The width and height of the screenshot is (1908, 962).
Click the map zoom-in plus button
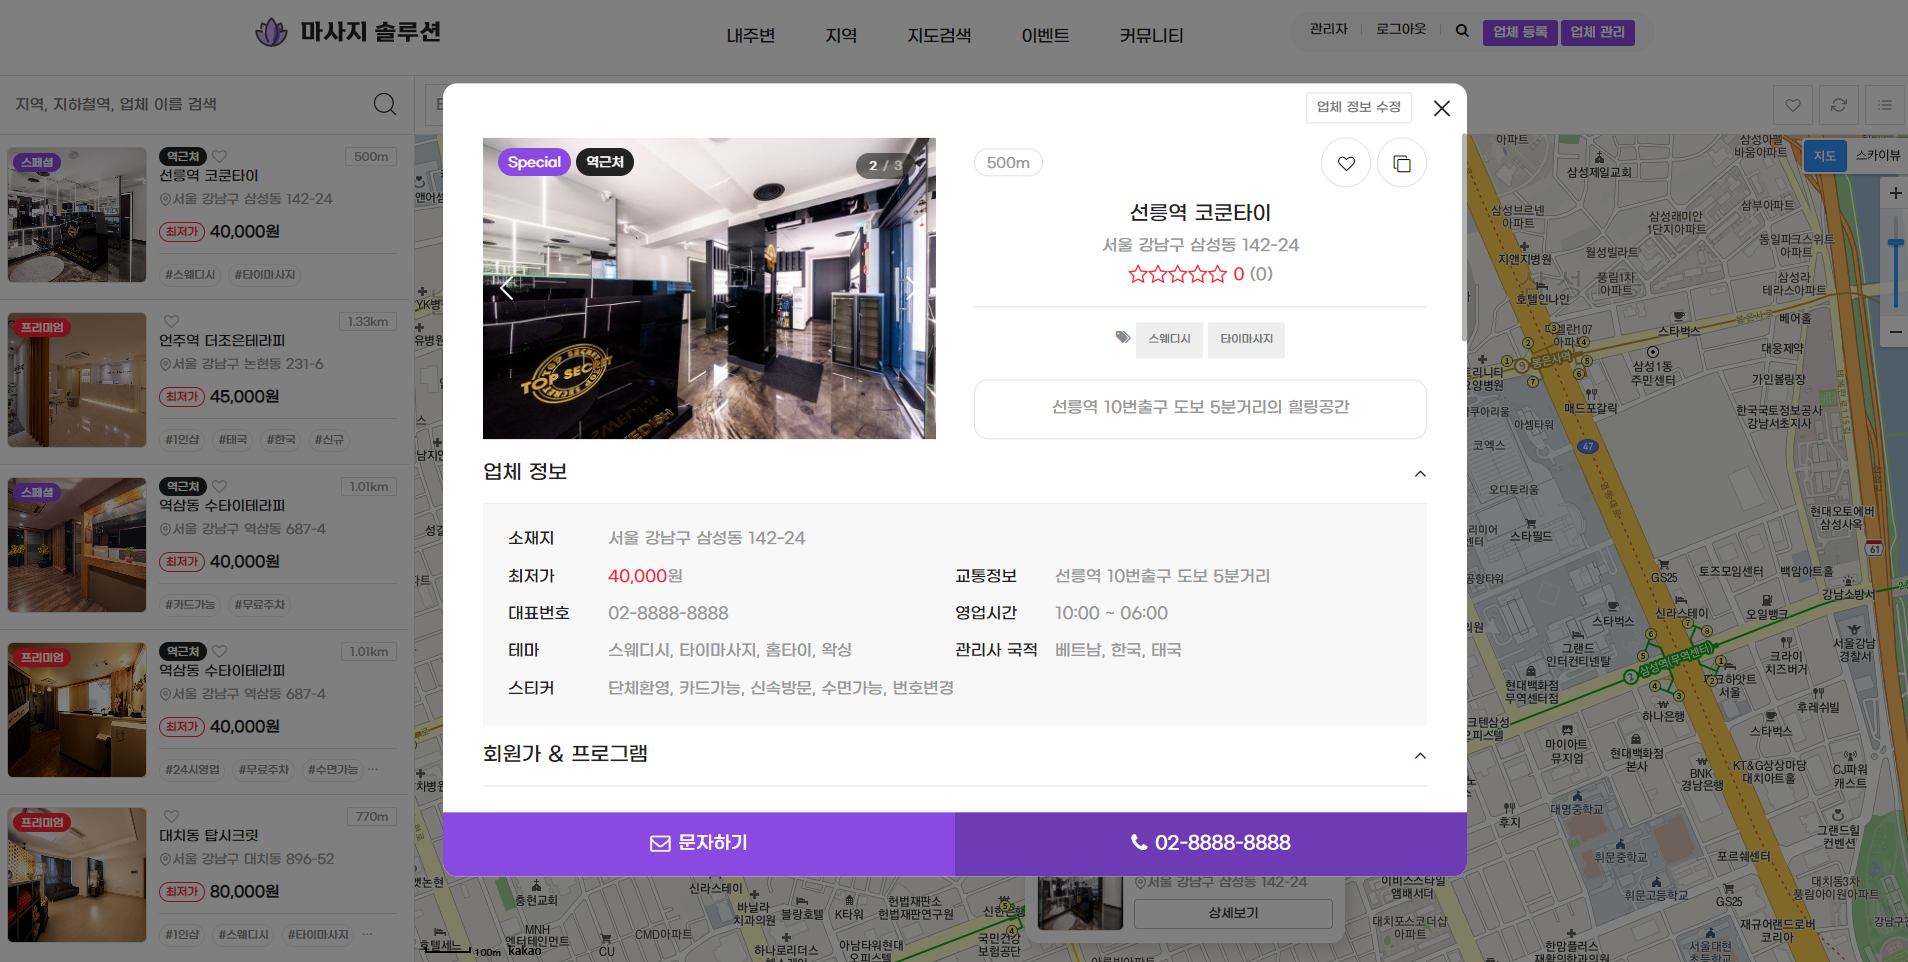tap(1894, 193)
